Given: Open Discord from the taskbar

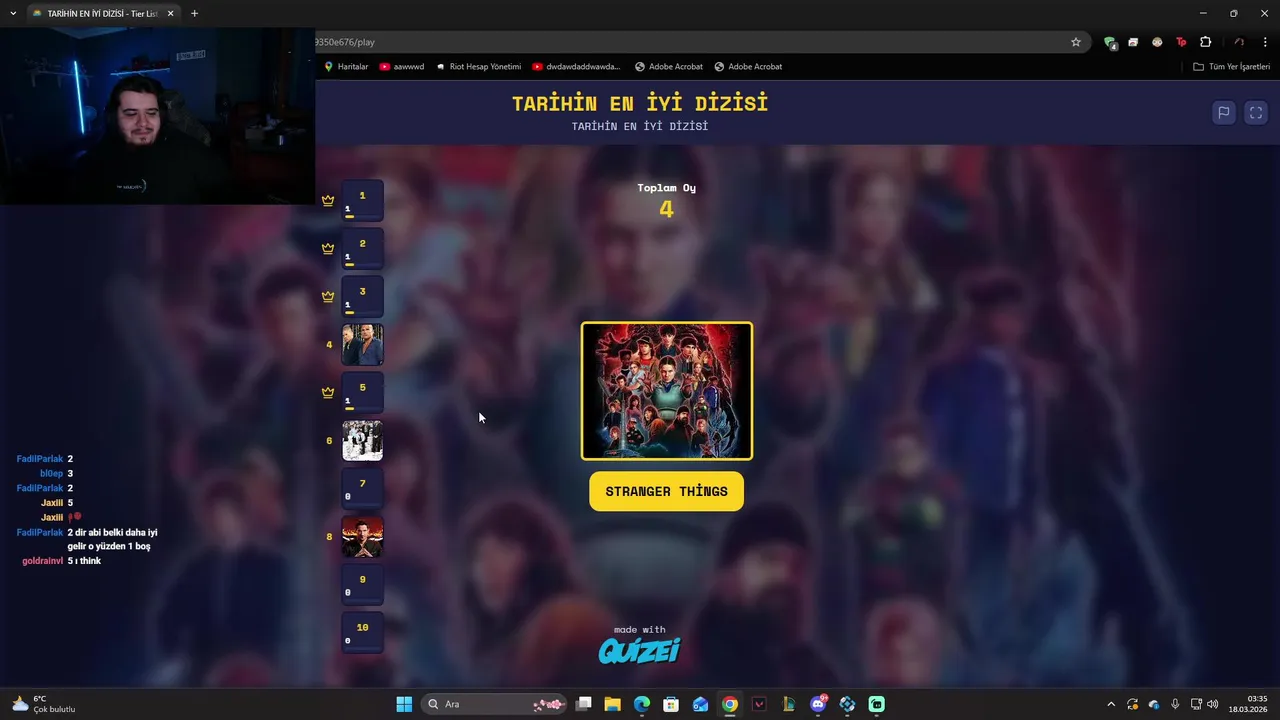Looking at the screenshot, I should tap(818, 704).
